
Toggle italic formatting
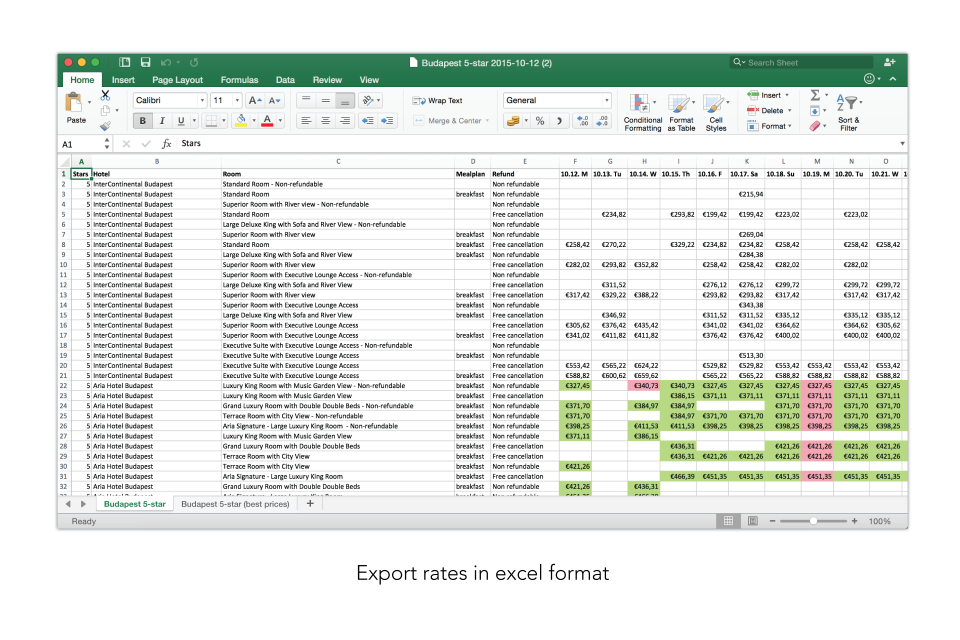[162, 120]
